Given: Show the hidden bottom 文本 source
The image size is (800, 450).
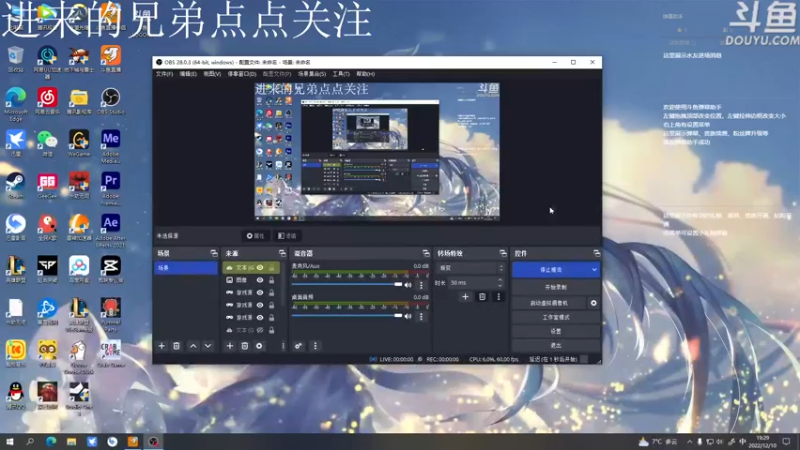Looking at the screenshot, I should click(260, 330).
